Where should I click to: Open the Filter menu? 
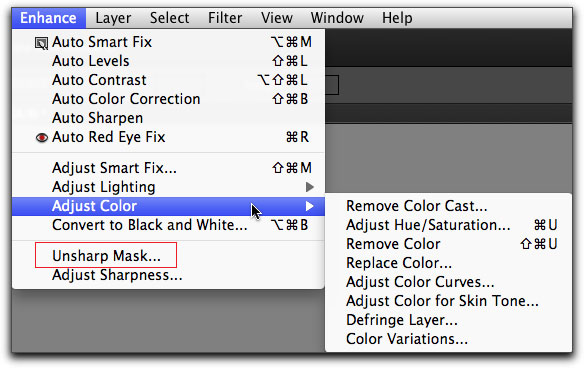tap(225, 18)
